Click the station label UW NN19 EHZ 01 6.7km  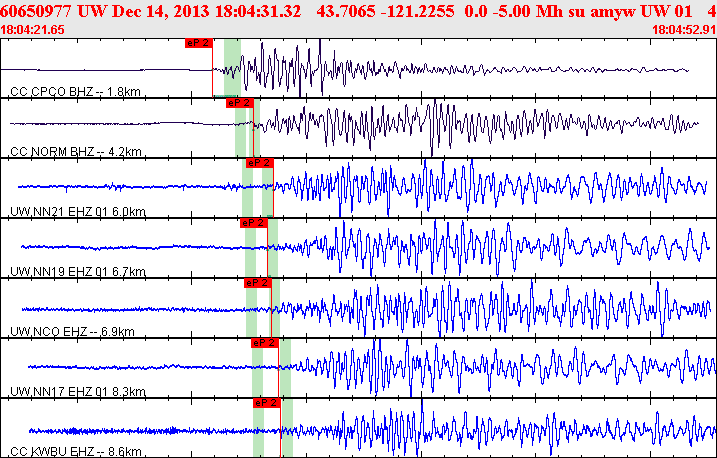(x=78, y=272)
